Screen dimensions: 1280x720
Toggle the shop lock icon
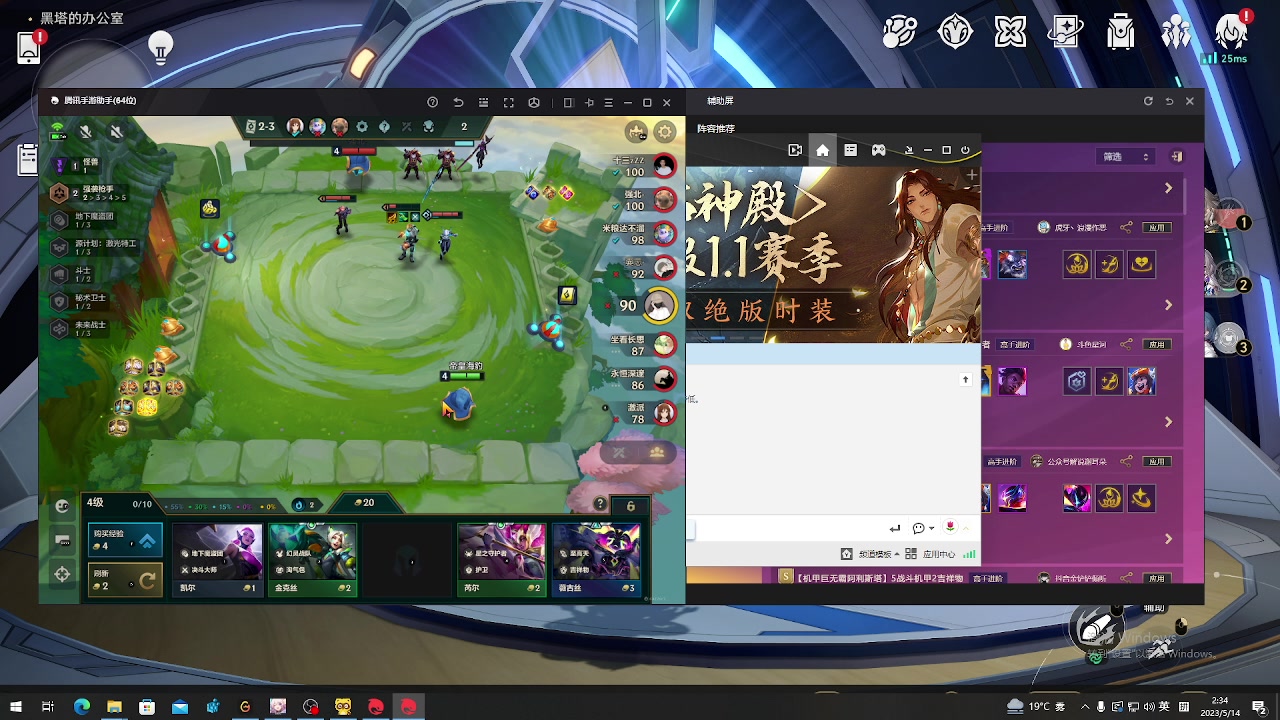[x=630, y=505]
